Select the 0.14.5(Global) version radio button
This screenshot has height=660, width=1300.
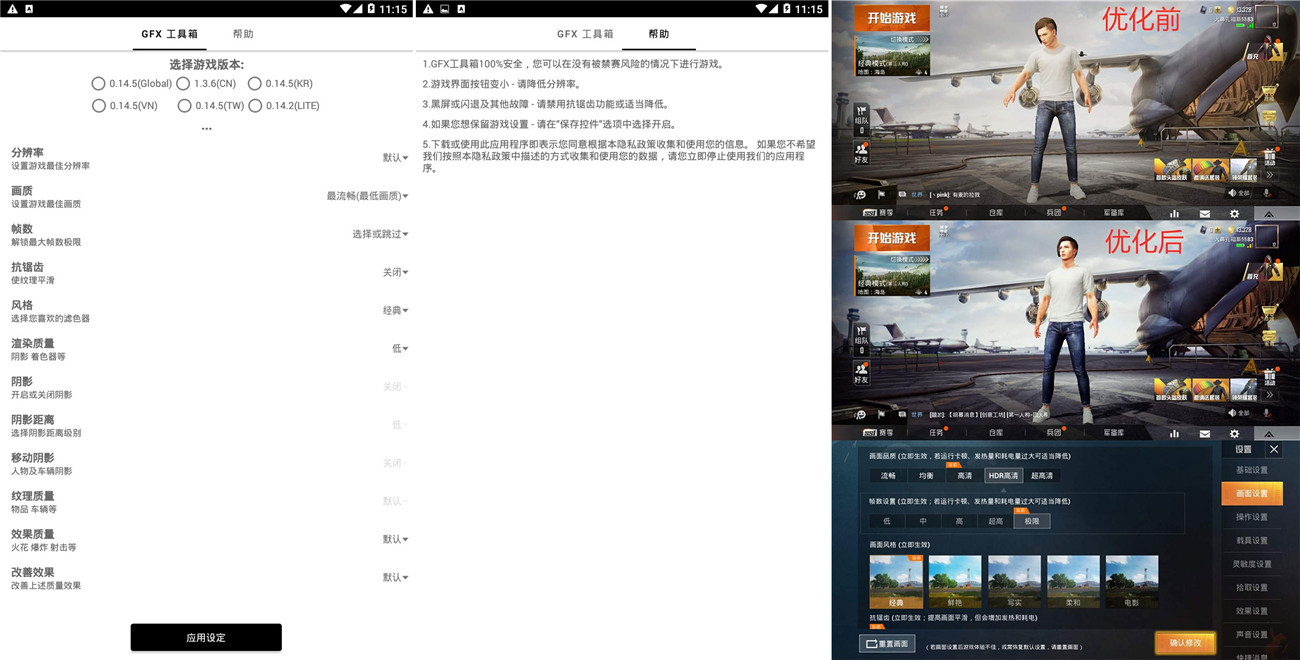pyautogui.click(x=98, y=83)
